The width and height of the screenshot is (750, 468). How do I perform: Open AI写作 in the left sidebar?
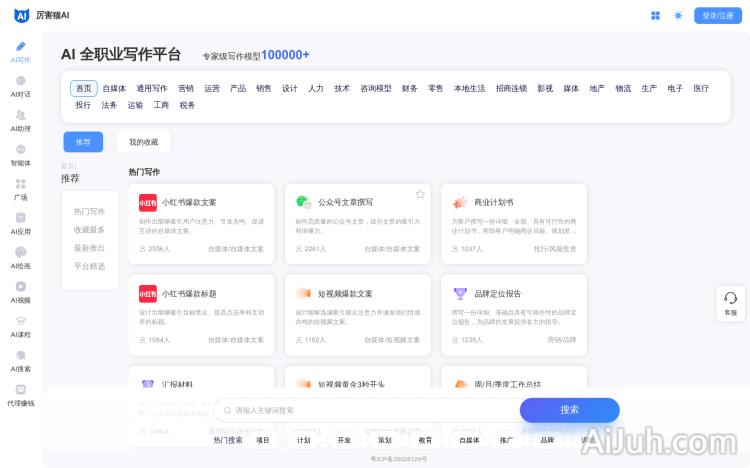[20, 52]
